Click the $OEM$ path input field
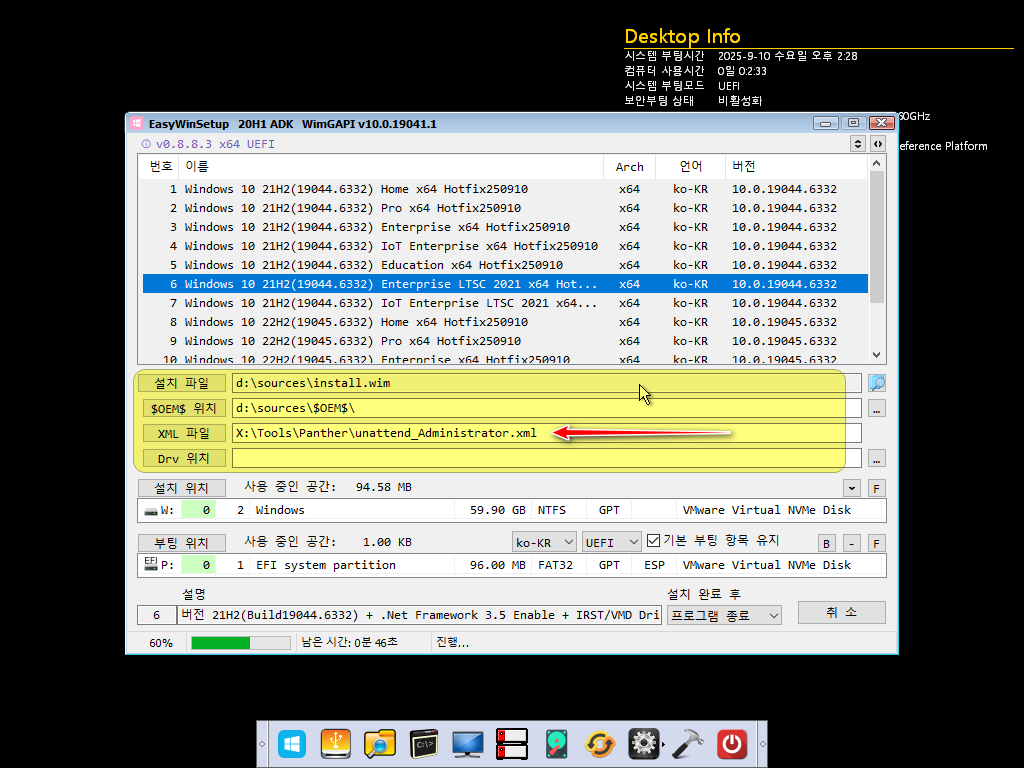Screen dimensions: 1024x768 pos(546,408)
